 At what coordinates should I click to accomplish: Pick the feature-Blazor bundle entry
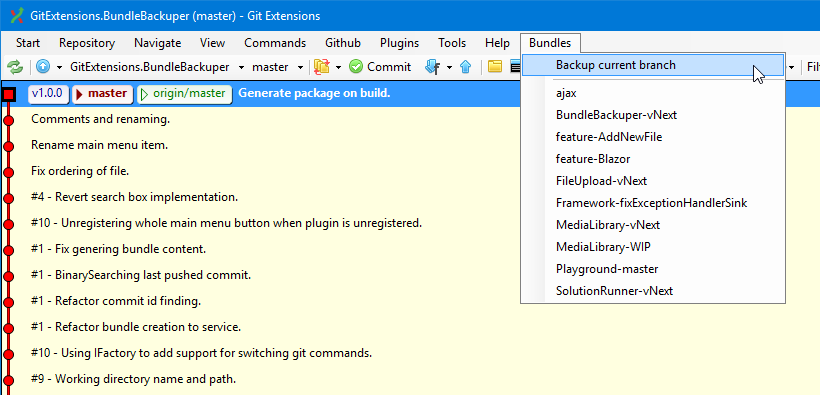653,159
